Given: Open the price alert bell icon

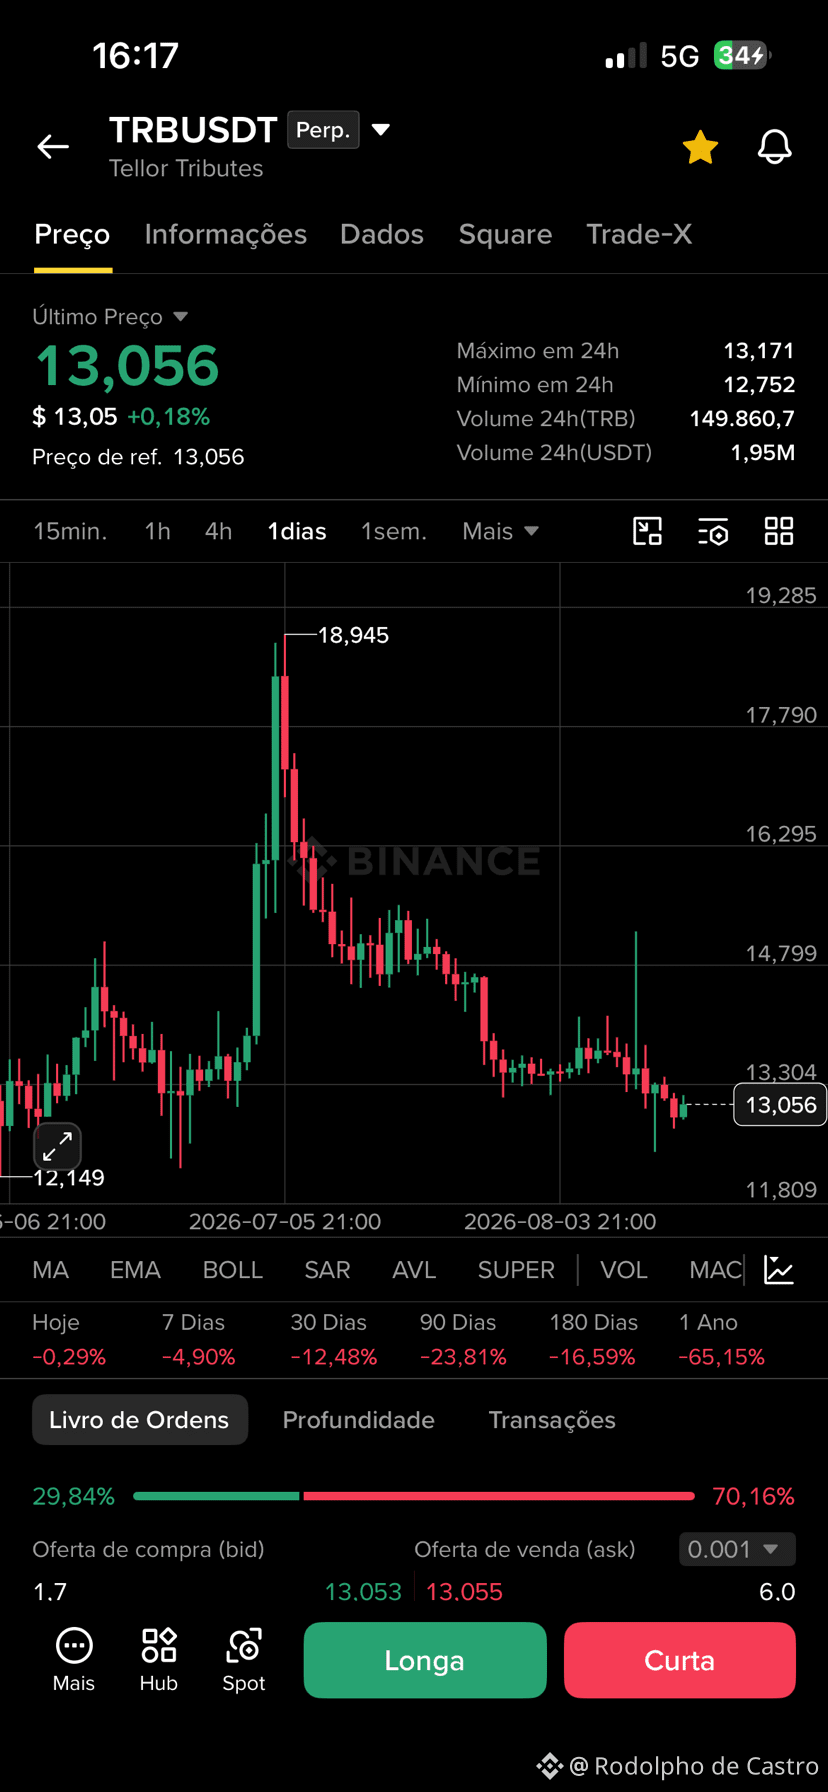Looking at the screenshot, I should tap(774, 147).
